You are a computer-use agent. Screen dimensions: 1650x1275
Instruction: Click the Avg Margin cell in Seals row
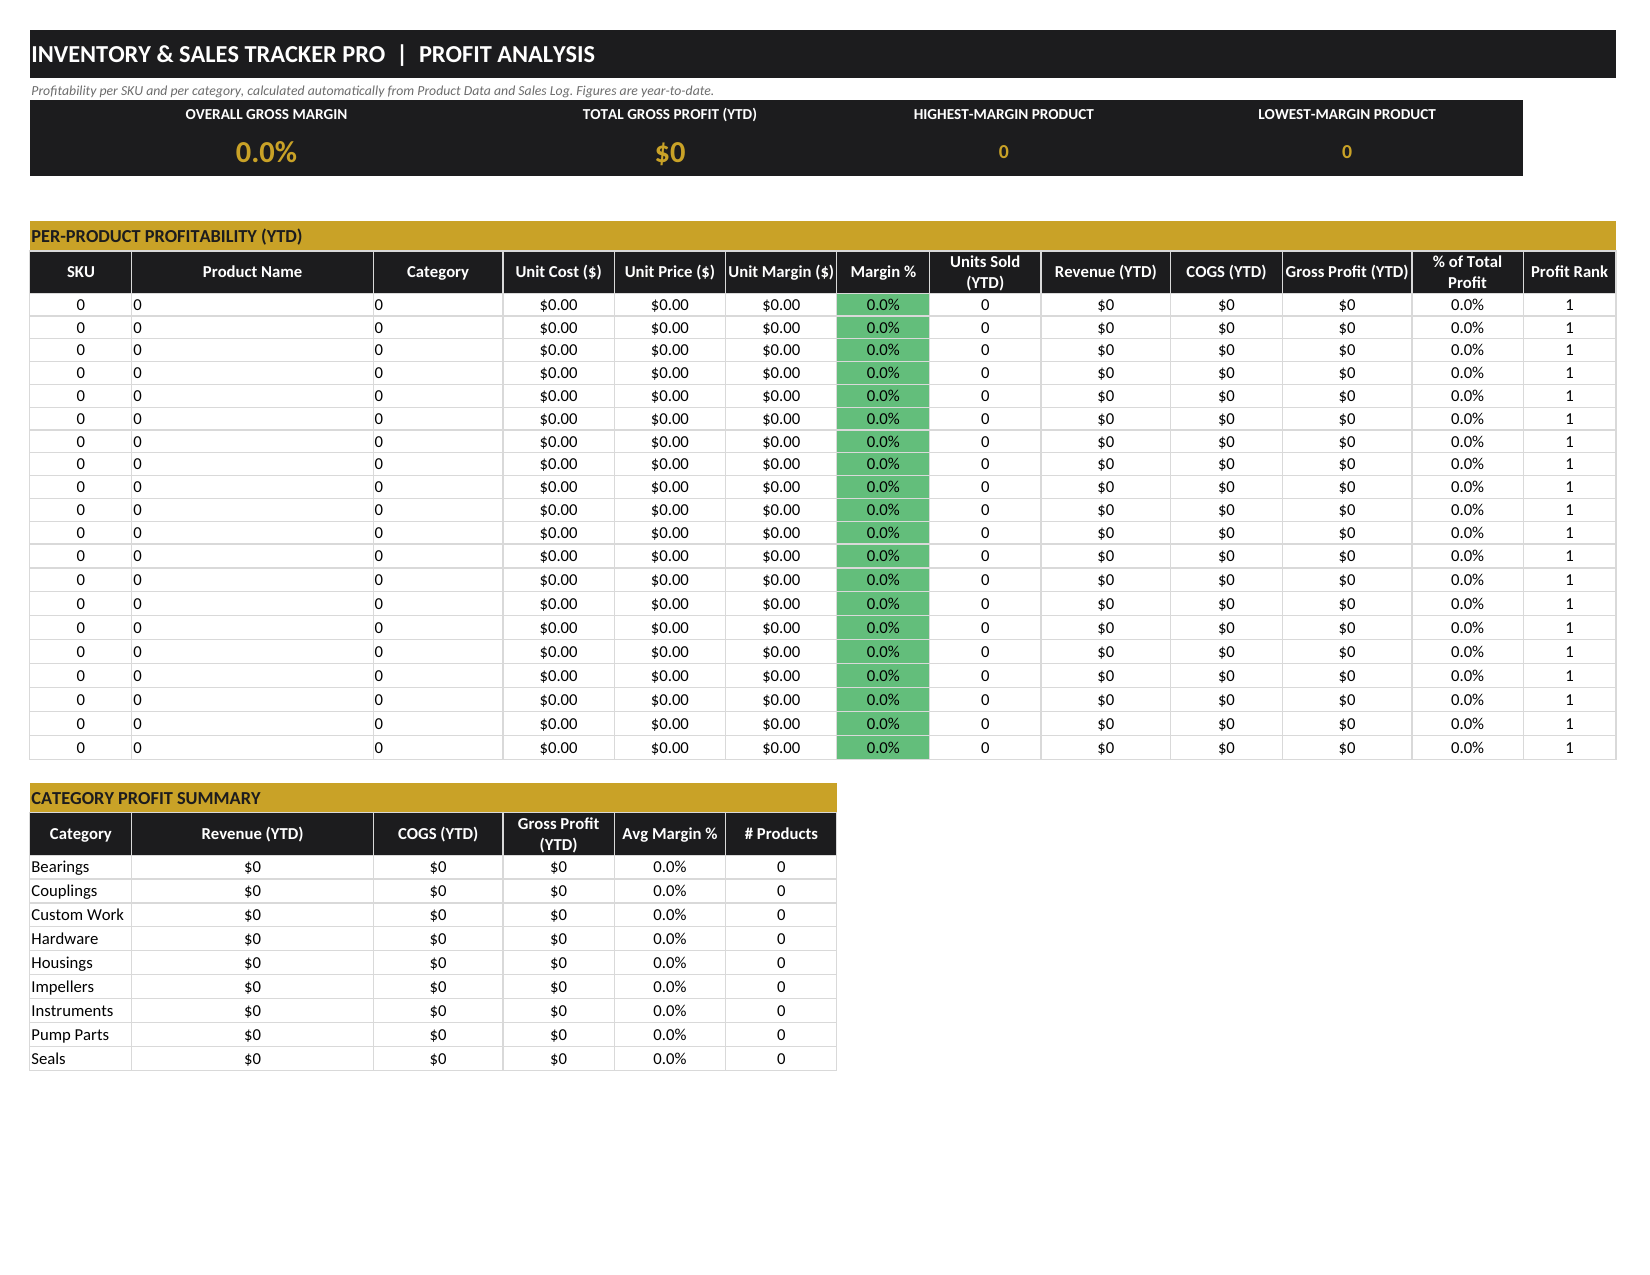coord(670,1059)
